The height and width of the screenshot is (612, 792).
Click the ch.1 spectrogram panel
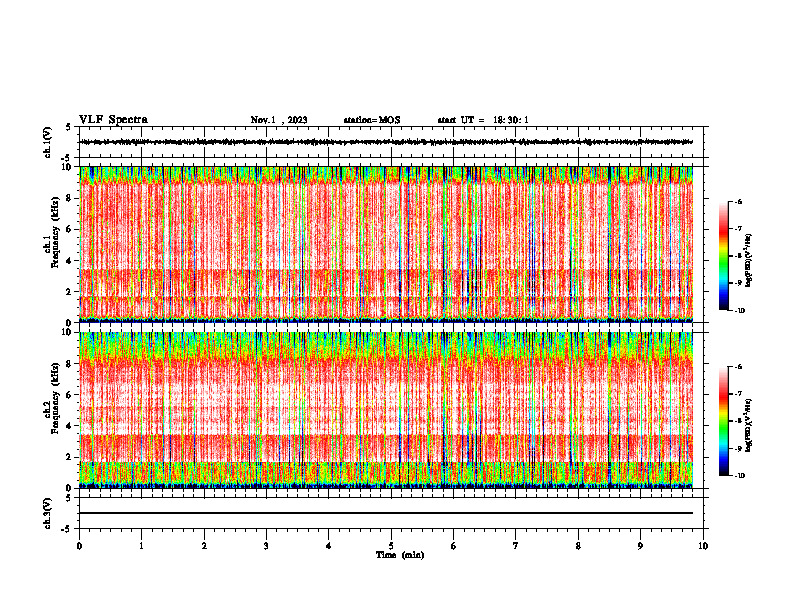click(386, 244)
